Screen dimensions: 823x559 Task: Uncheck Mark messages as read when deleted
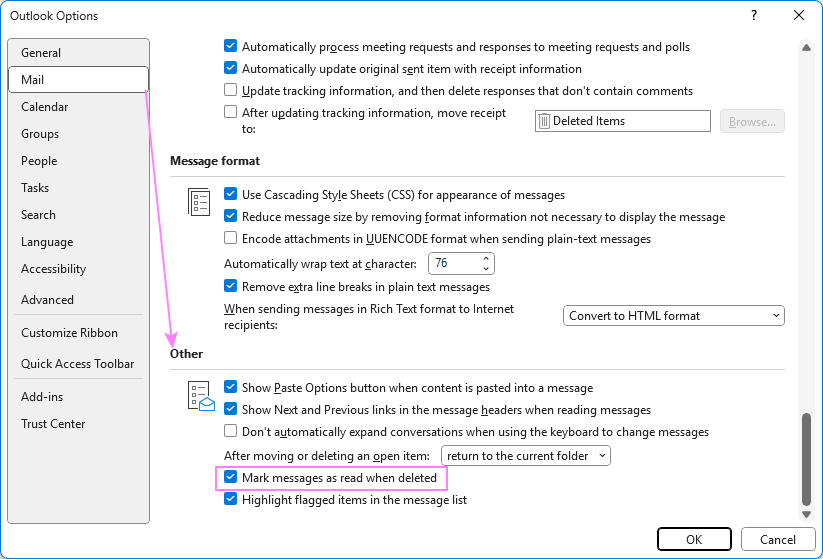point(231,478)
